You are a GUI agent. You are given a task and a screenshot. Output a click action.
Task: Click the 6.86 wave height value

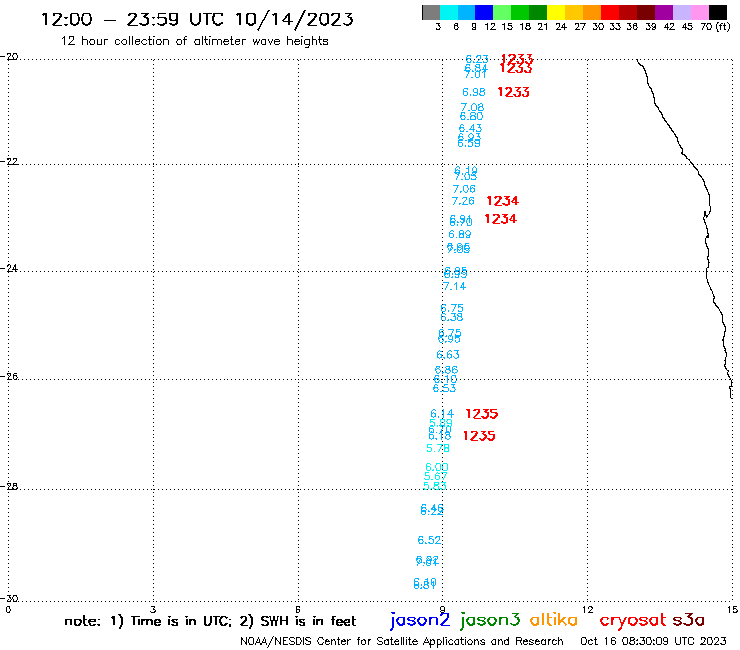tap(446, 370)
